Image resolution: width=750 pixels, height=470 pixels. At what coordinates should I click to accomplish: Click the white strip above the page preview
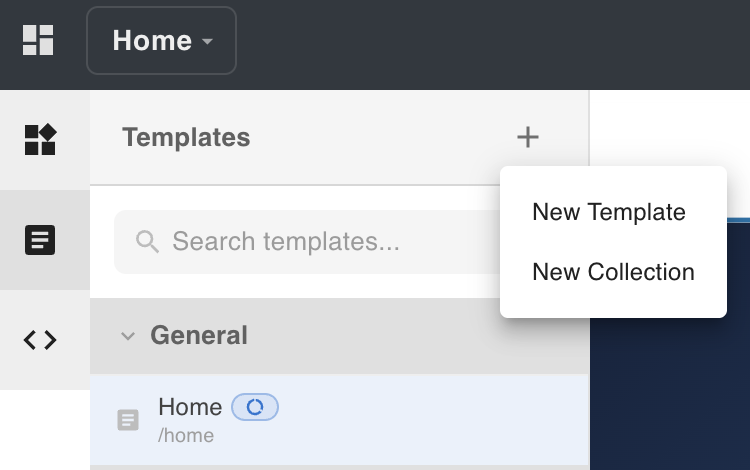[670, 125]
